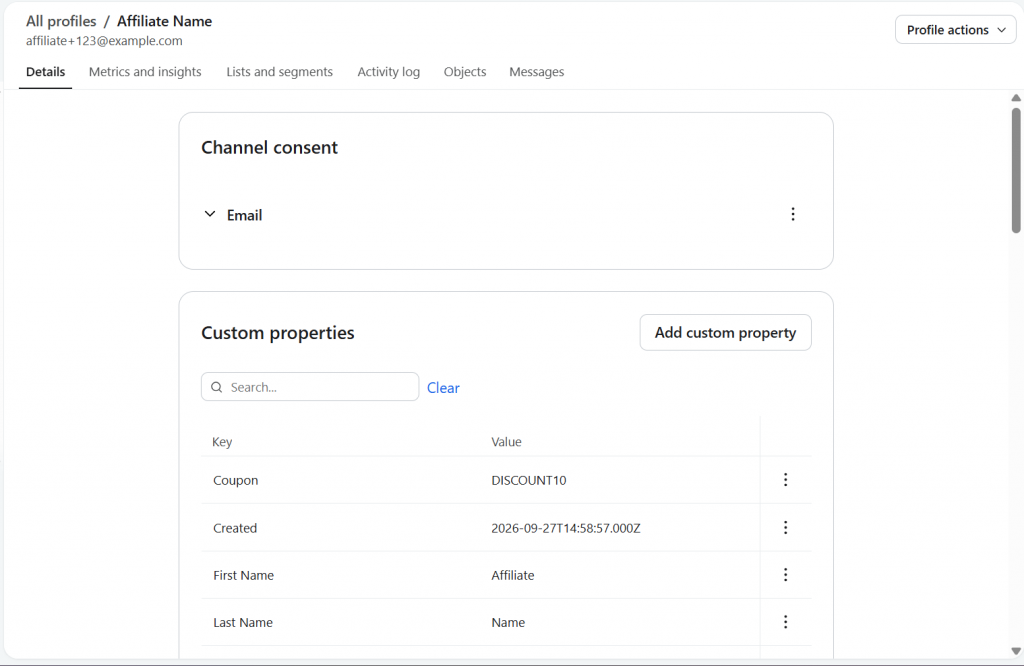
Task: Click the Created key cell
Action: (235, 528)
